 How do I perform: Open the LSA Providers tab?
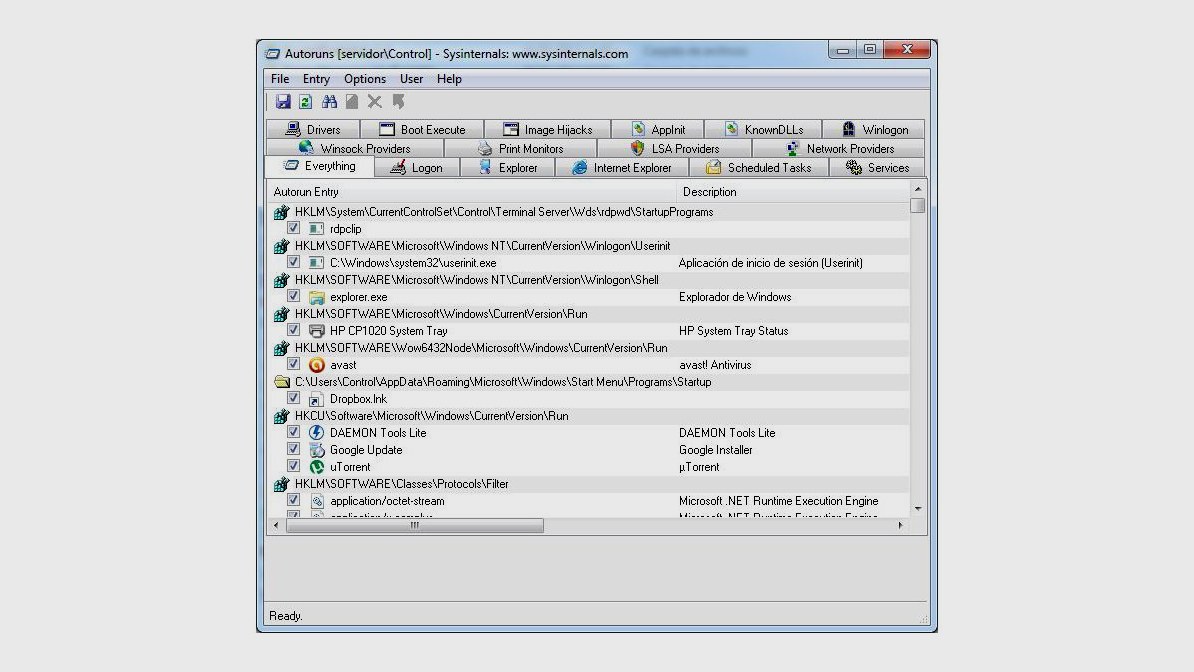point(675,149)
